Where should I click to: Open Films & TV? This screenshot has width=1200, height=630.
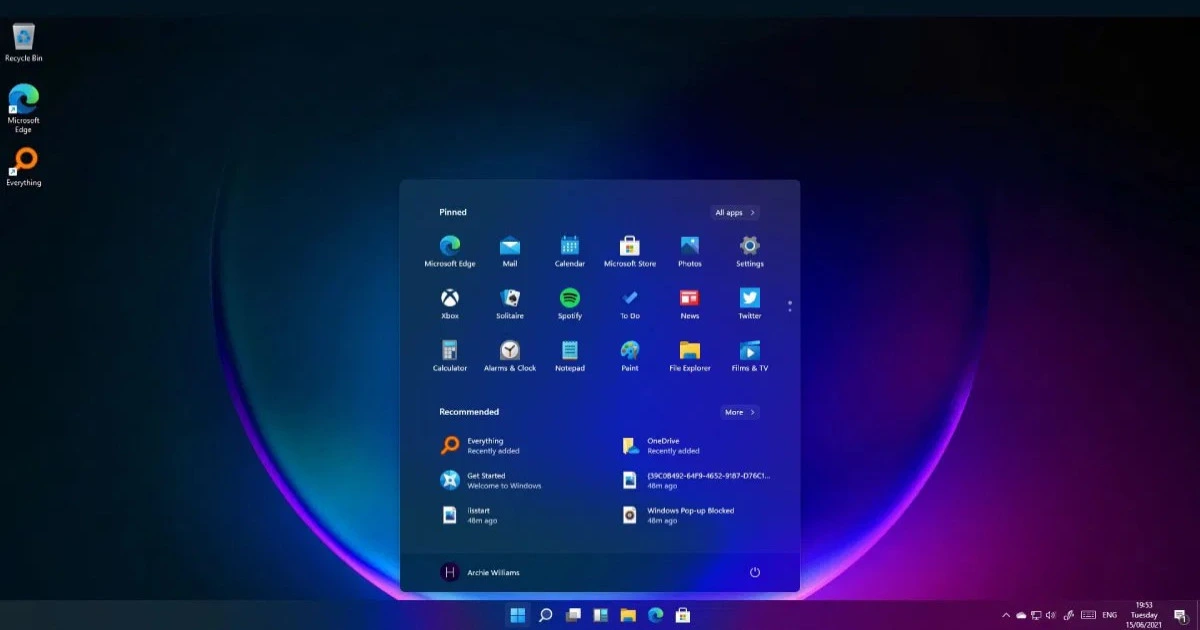click(750, 355)
